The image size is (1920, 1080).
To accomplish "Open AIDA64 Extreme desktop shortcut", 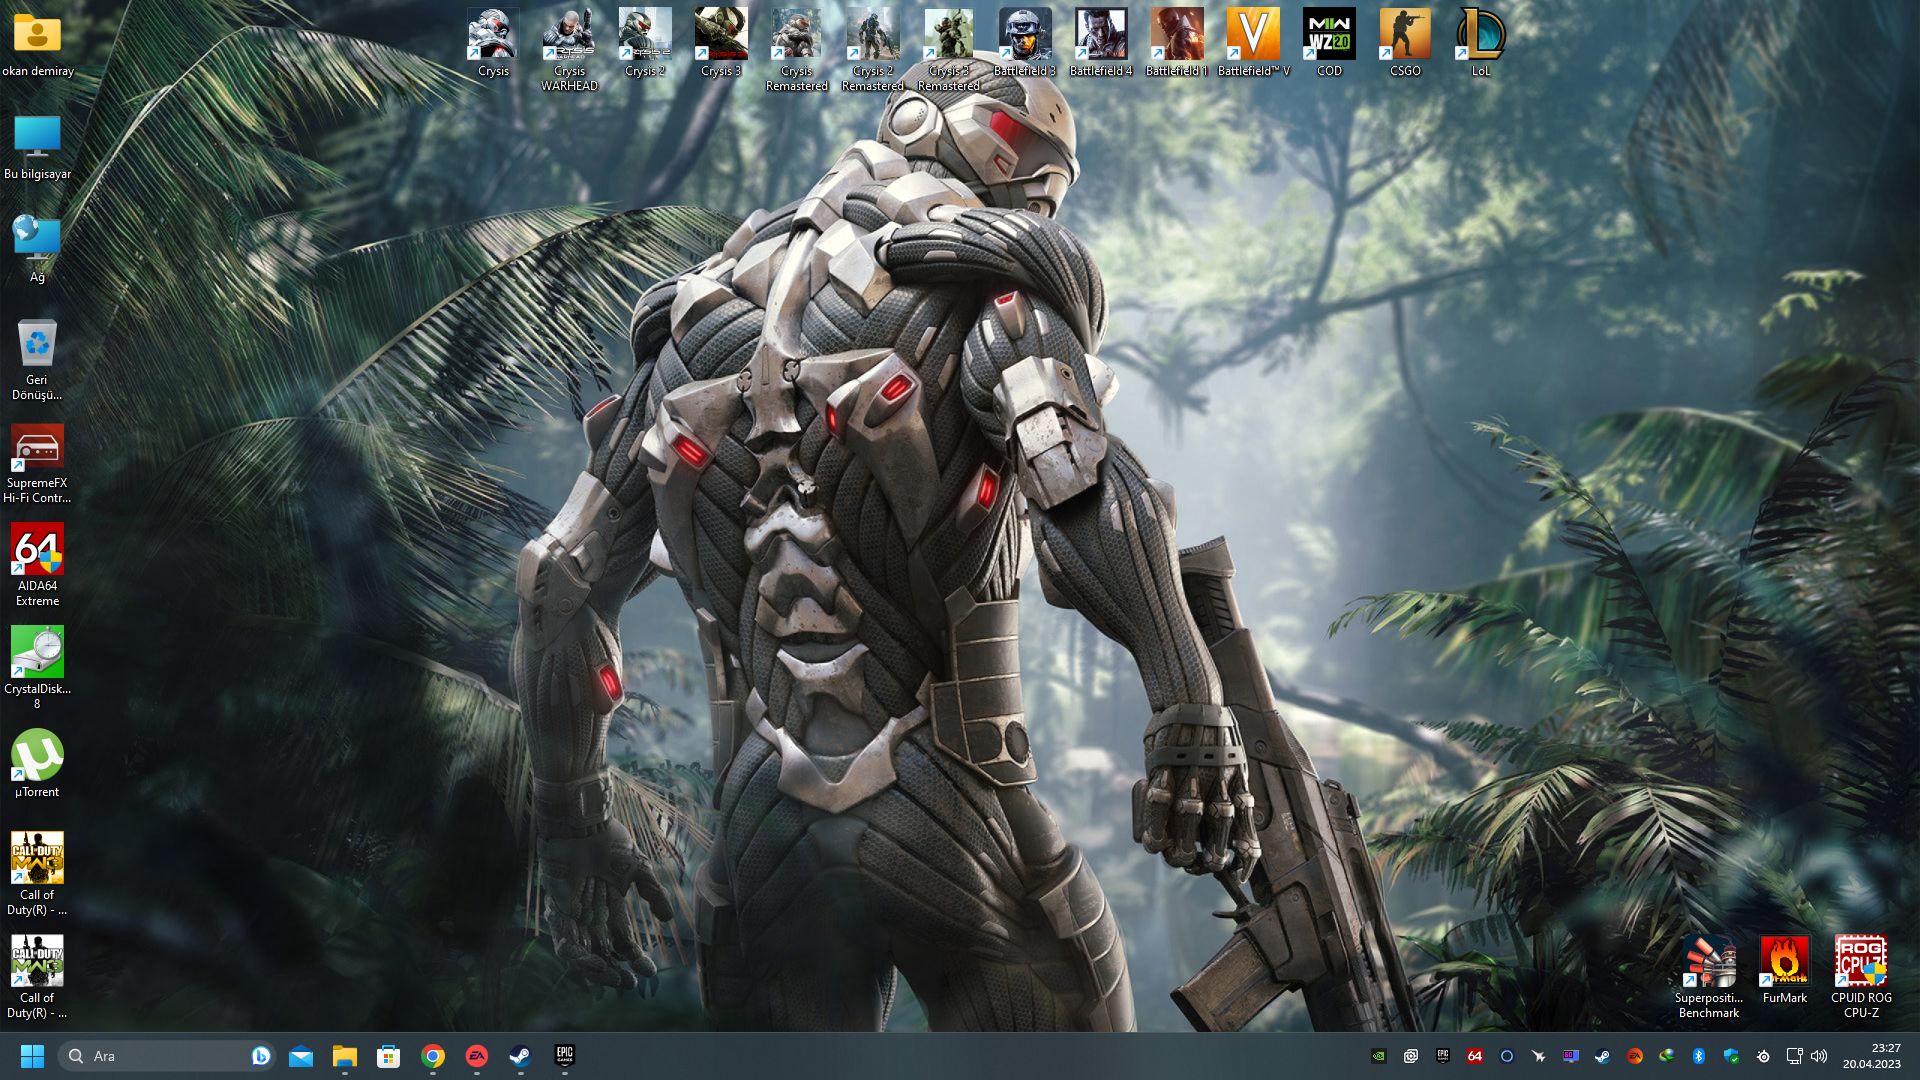I will pos(37,550).
